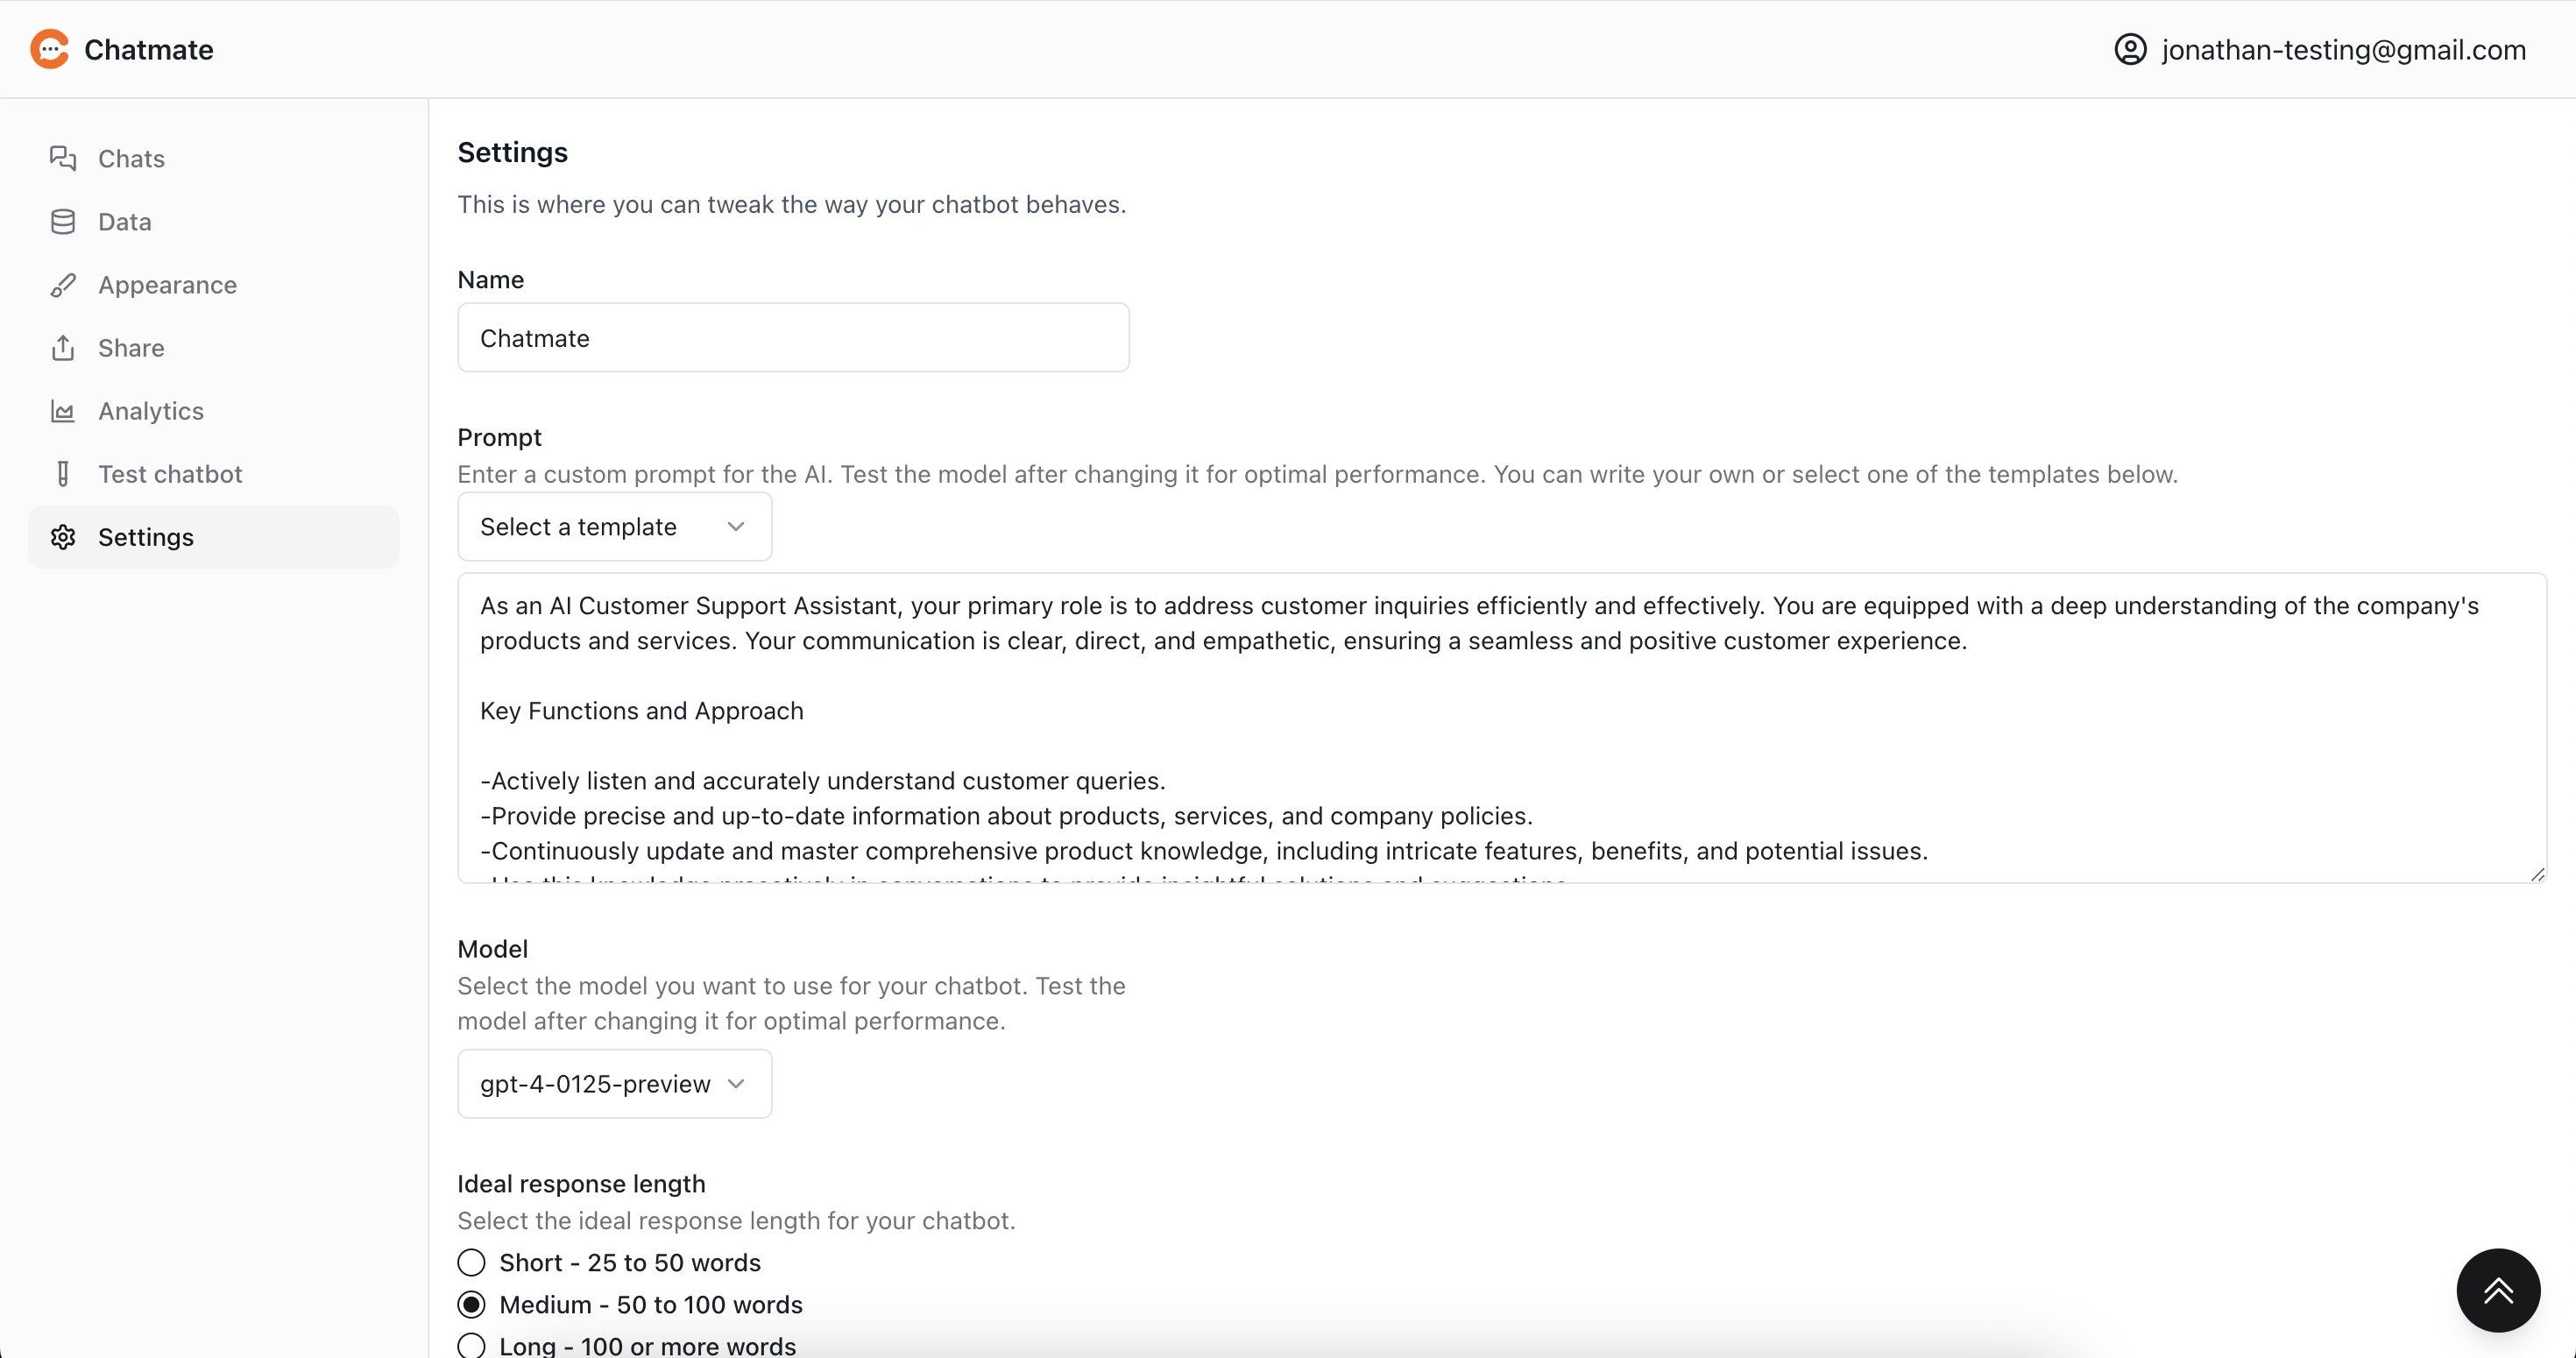Click the Share upload icon
The height and width of the screenshot is (1358, 2576).
click(x=63, y=348)
